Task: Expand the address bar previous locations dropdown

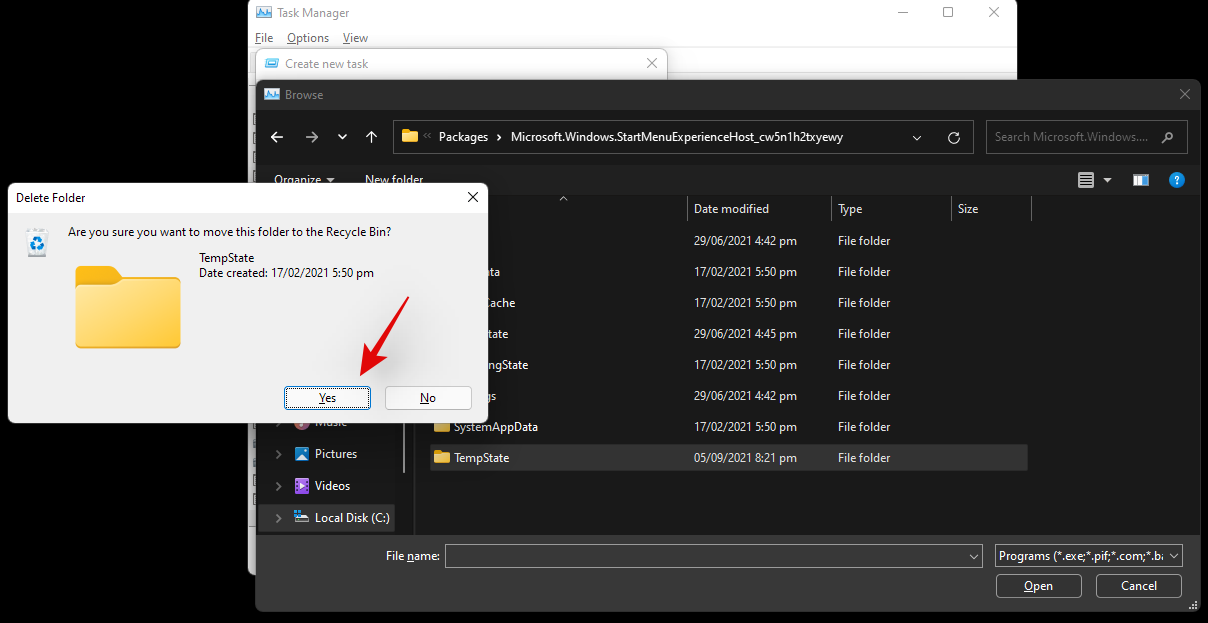Action: (917, 137)
